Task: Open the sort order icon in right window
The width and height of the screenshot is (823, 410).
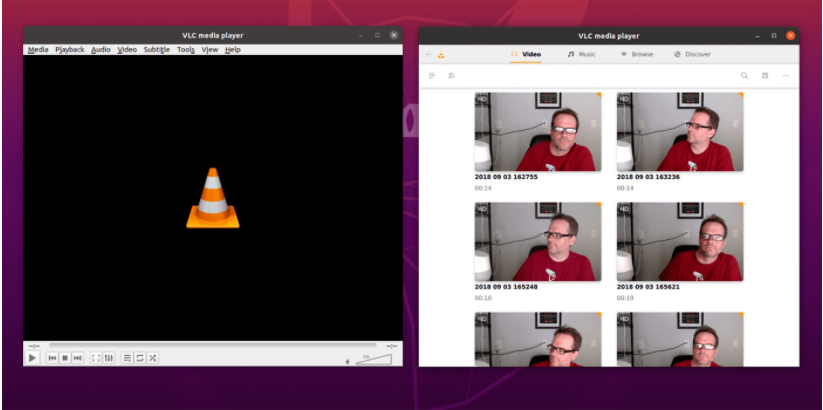Action: (x=451, y=76)
